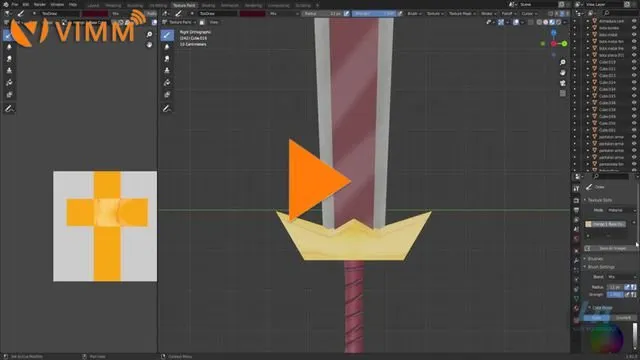Viewport: 640px width, 360px height.
Task: Open the File menu
Action: coord(15,4)
